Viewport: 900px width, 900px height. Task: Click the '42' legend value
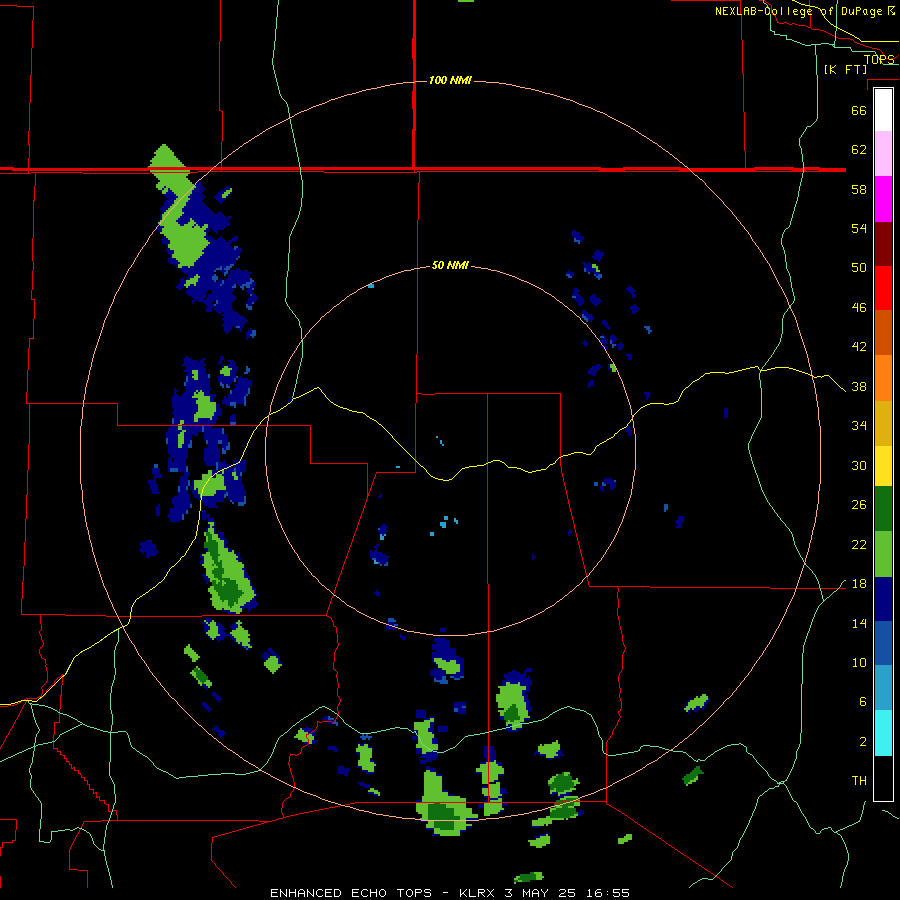point(859,347)
